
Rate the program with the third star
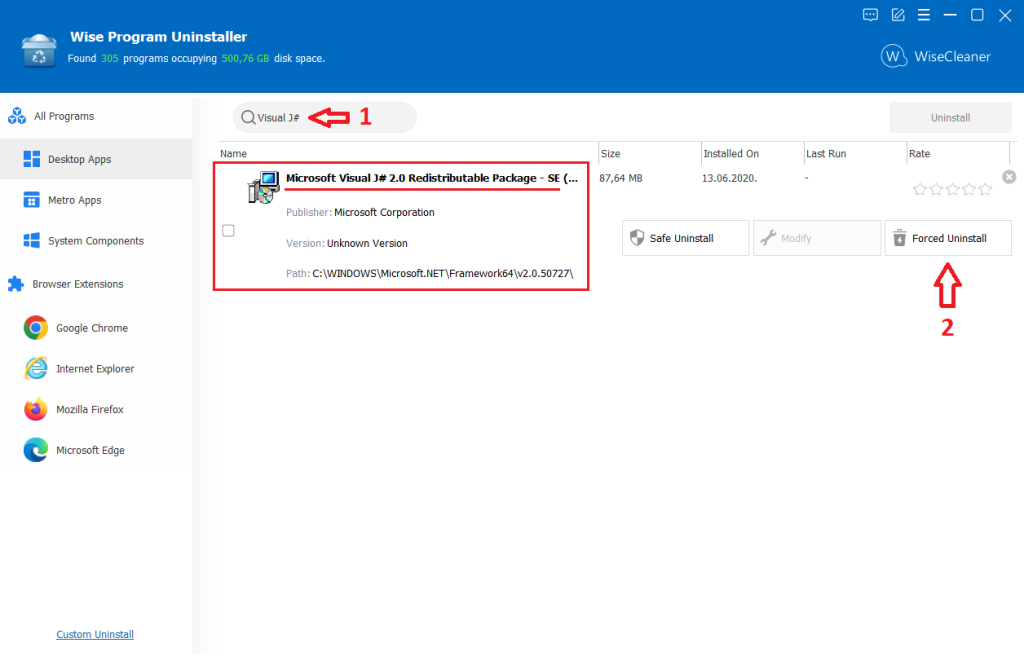tap(953, 189)
